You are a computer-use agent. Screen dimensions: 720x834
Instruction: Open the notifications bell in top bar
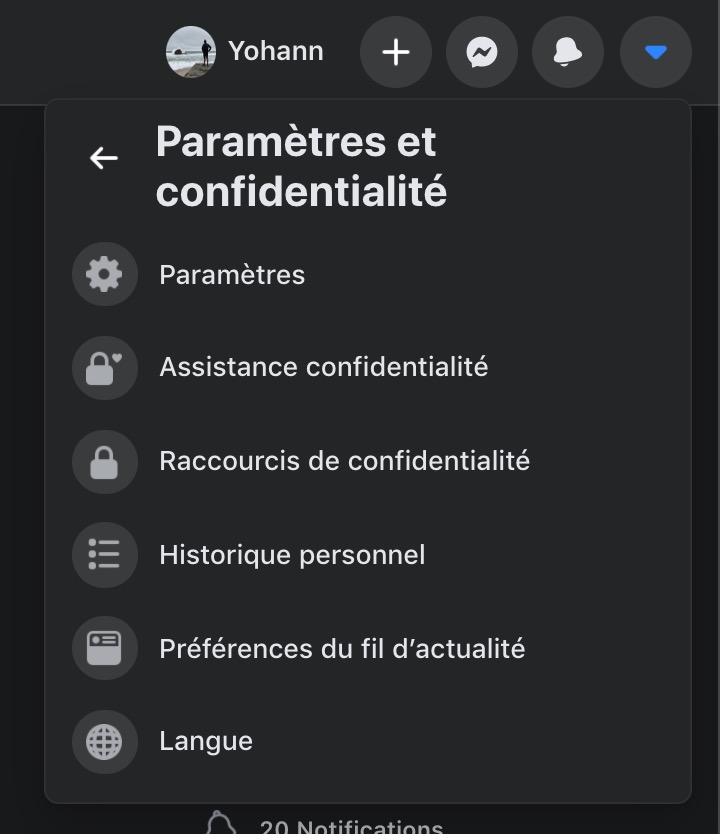coord(568,52)
